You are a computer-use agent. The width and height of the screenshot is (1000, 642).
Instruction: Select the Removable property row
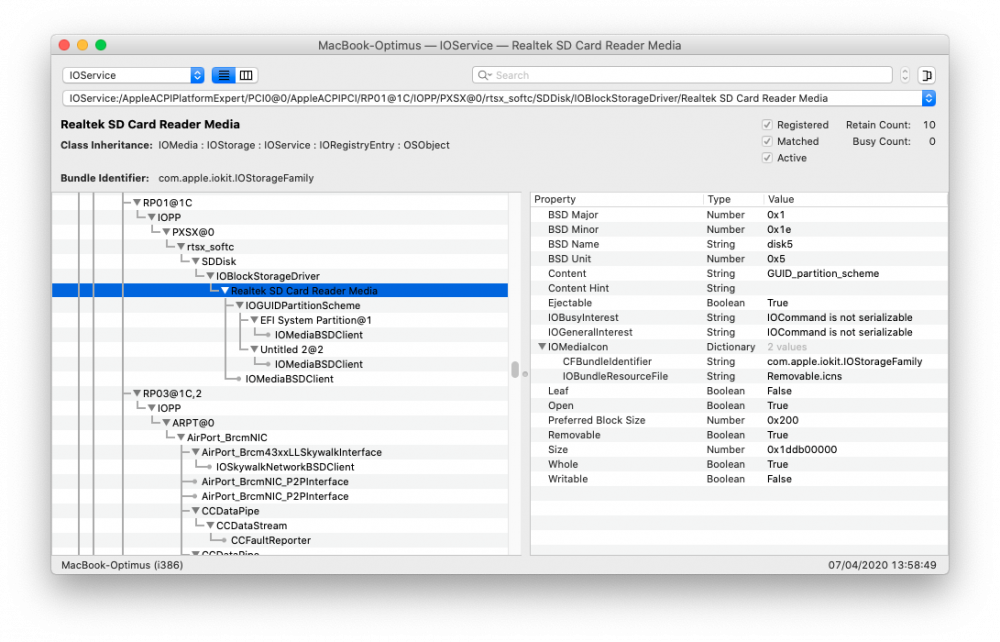pos(739,435)
